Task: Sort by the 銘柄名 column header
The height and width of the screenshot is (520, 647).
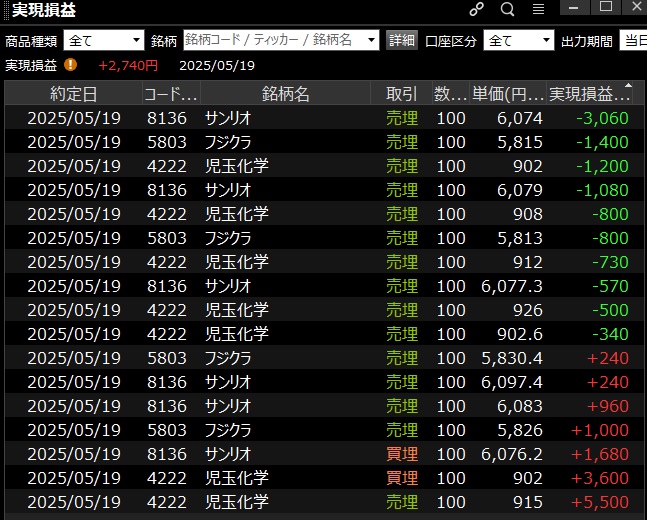Action: [286, 94]
